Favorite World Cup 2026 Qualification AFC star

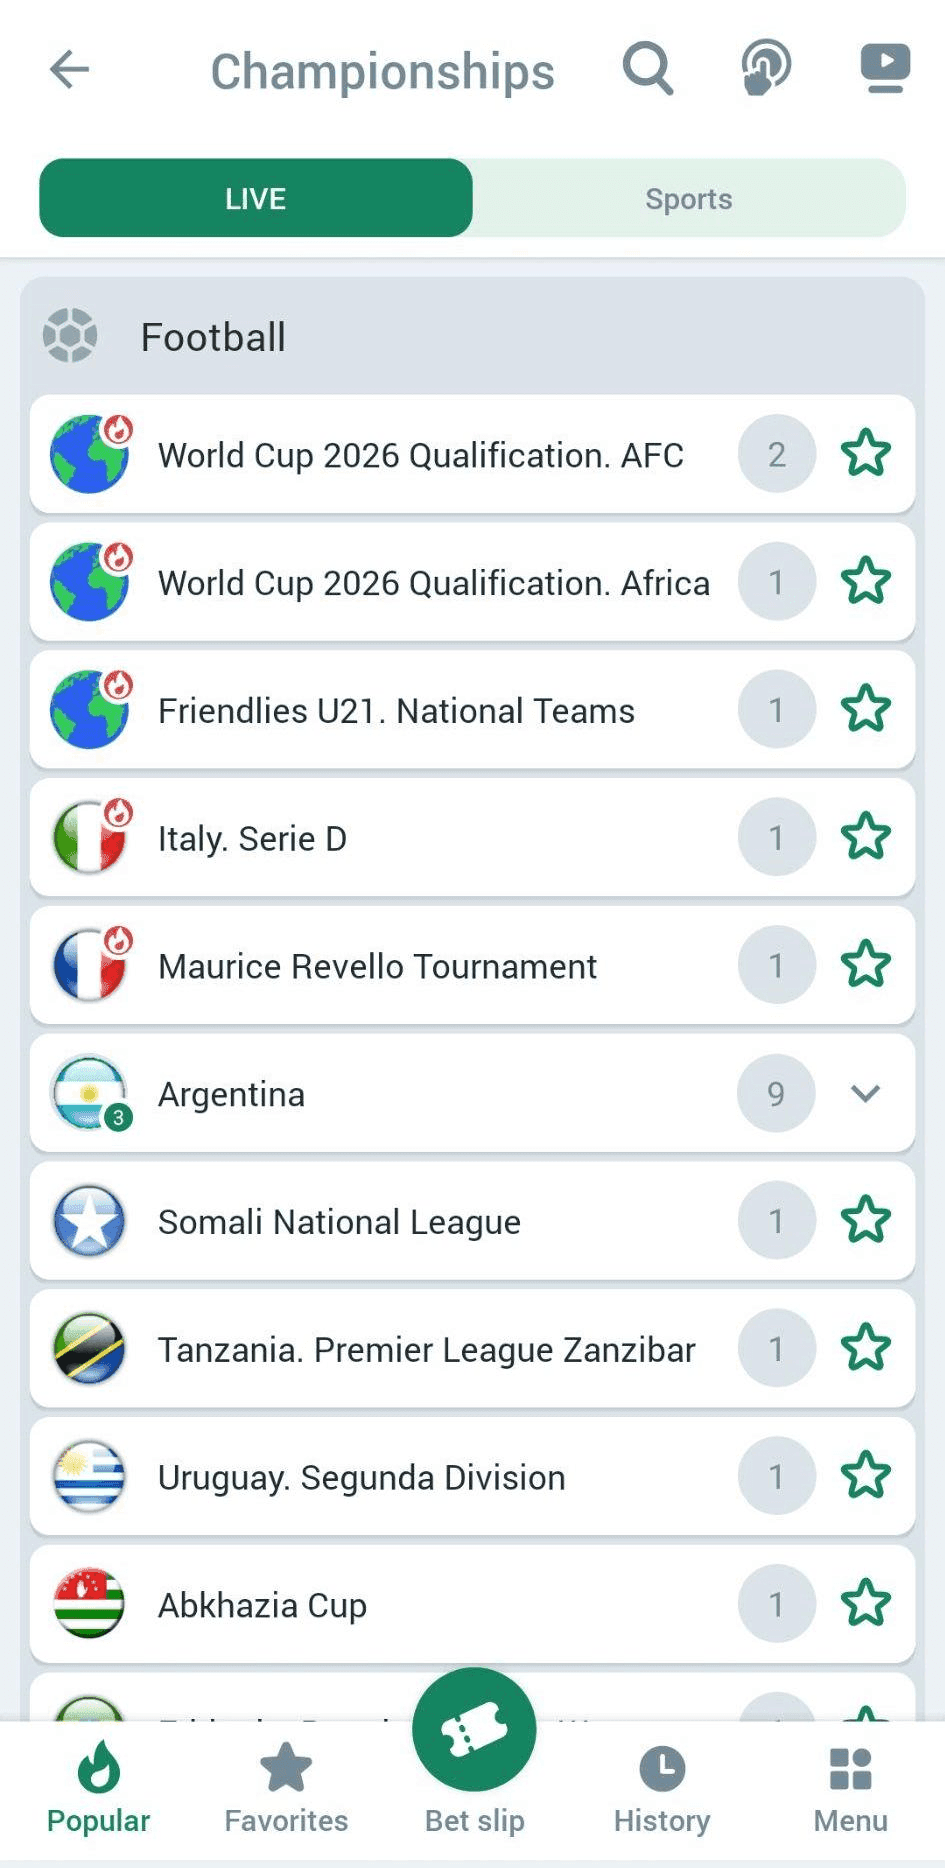tap(865, 454)
